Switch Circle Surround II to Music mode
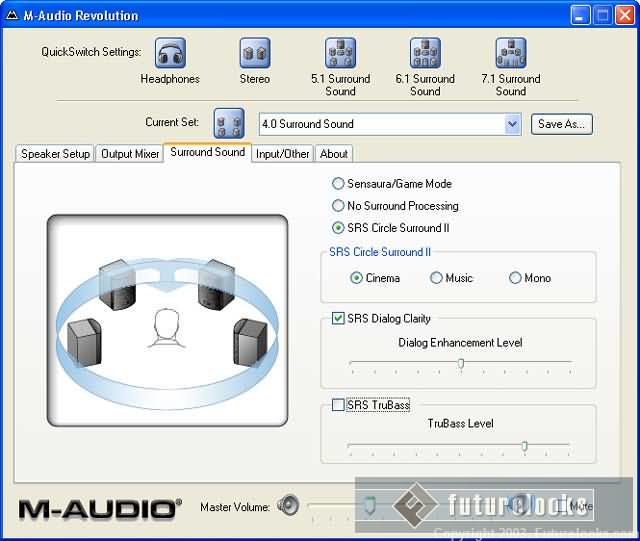Image resolution: width=640 pixels, height=541 pixels. point(436,278)
